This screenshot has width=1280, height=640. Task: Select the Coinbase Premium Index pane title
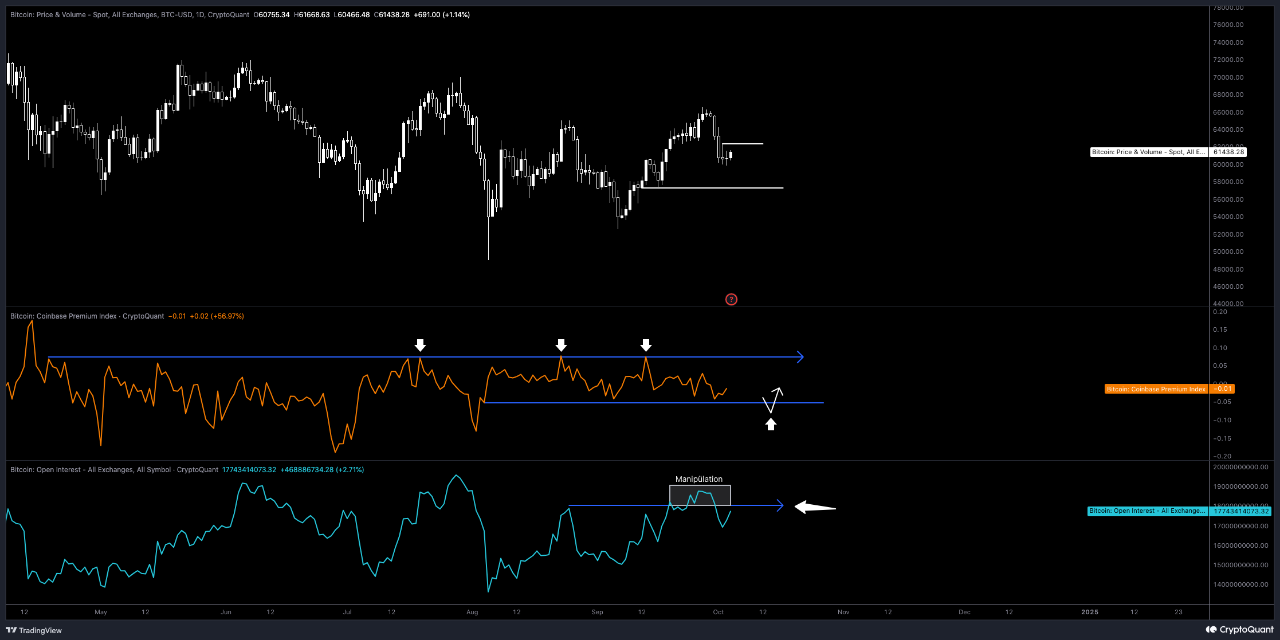63,314
